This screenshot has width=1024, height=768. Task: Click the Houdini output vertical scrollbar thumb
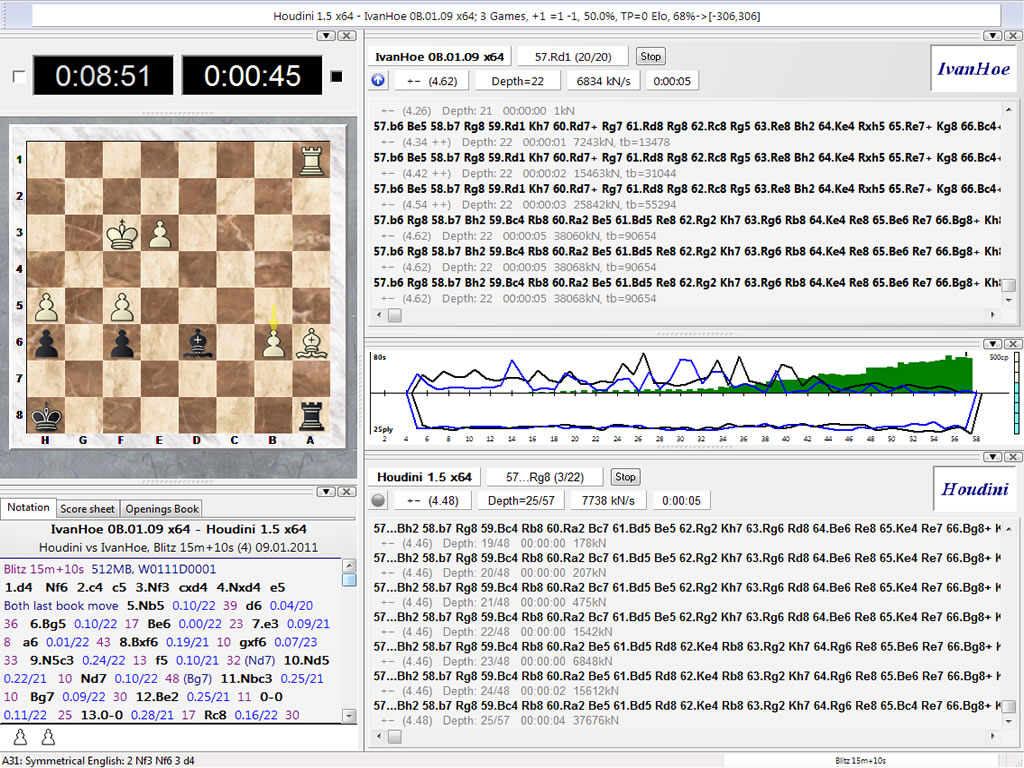click(1009, 706)
